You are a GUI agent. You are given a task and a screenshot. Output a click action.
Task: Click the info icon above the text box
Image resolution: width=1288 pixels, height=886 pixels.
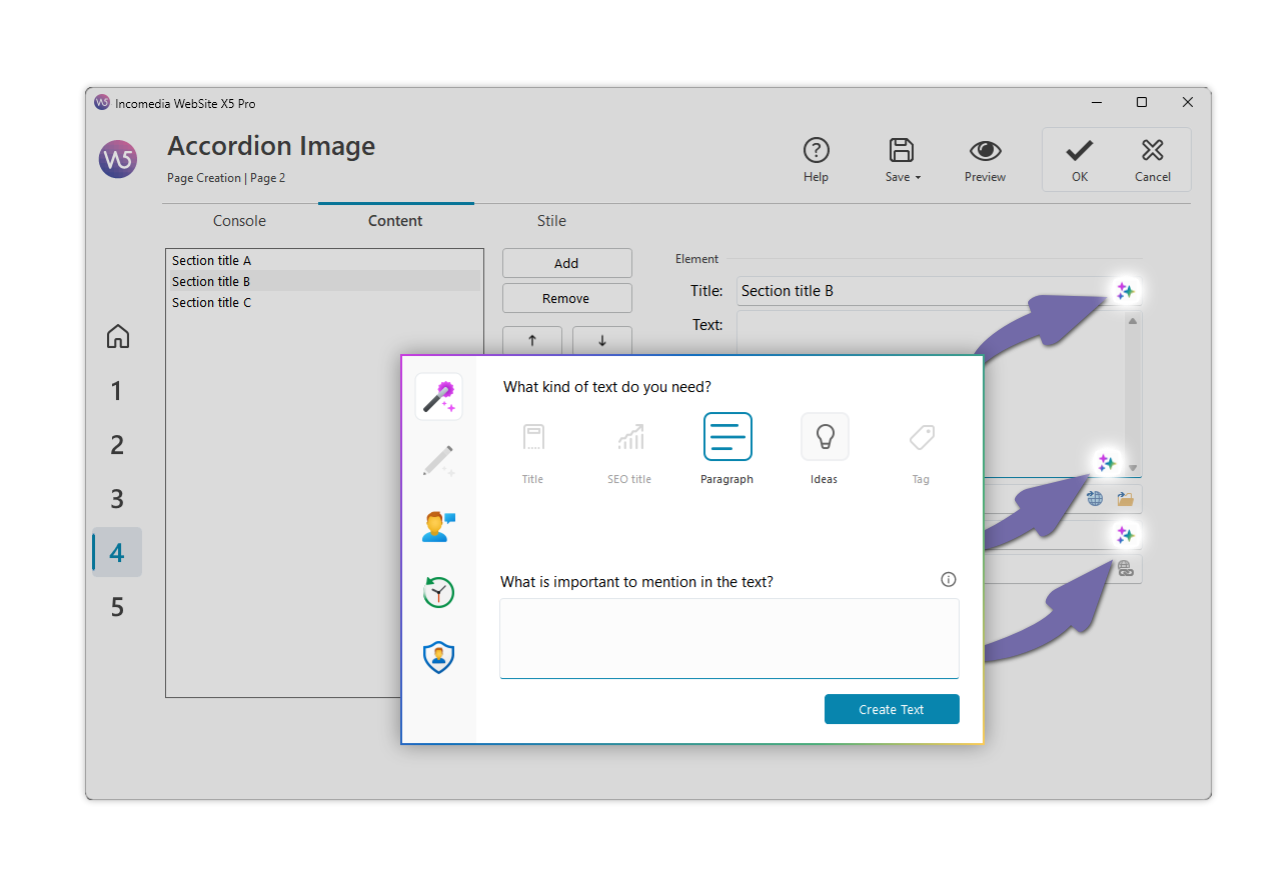948,580
